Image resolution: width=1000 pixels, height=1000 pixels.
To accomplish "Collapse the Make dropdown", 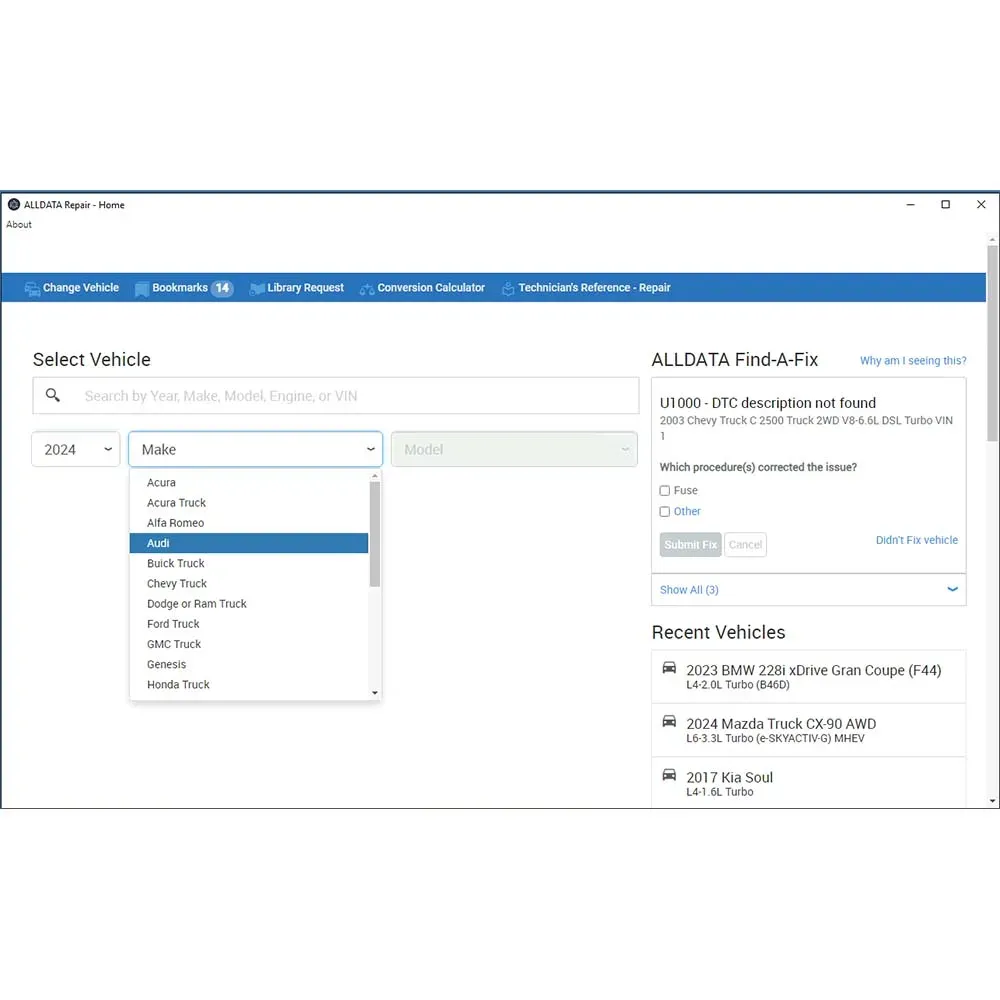I will 370,450.
